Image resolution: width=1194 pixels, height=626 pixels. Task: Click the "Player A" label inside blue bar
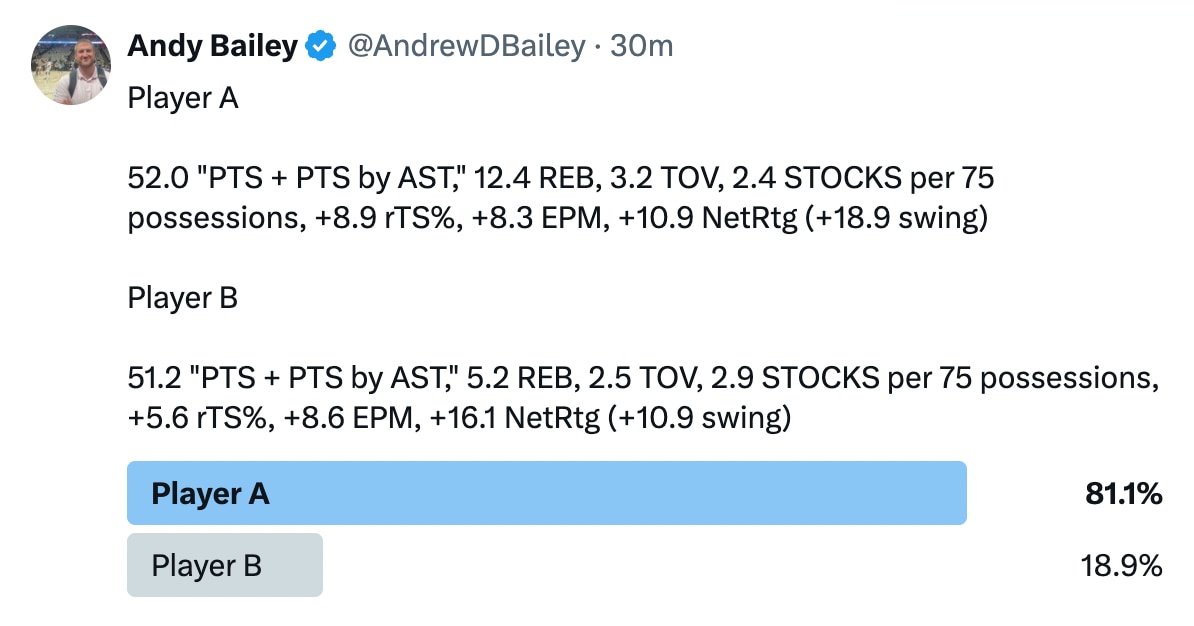tap(210, 493)
